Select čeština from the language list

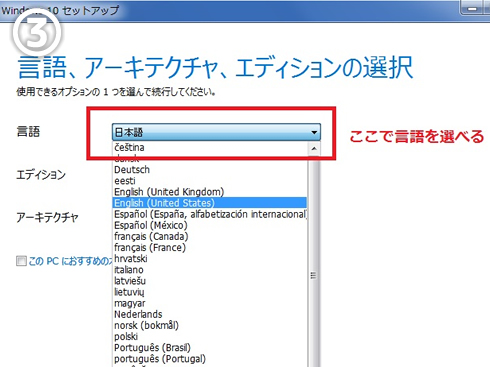click(210, 147)
